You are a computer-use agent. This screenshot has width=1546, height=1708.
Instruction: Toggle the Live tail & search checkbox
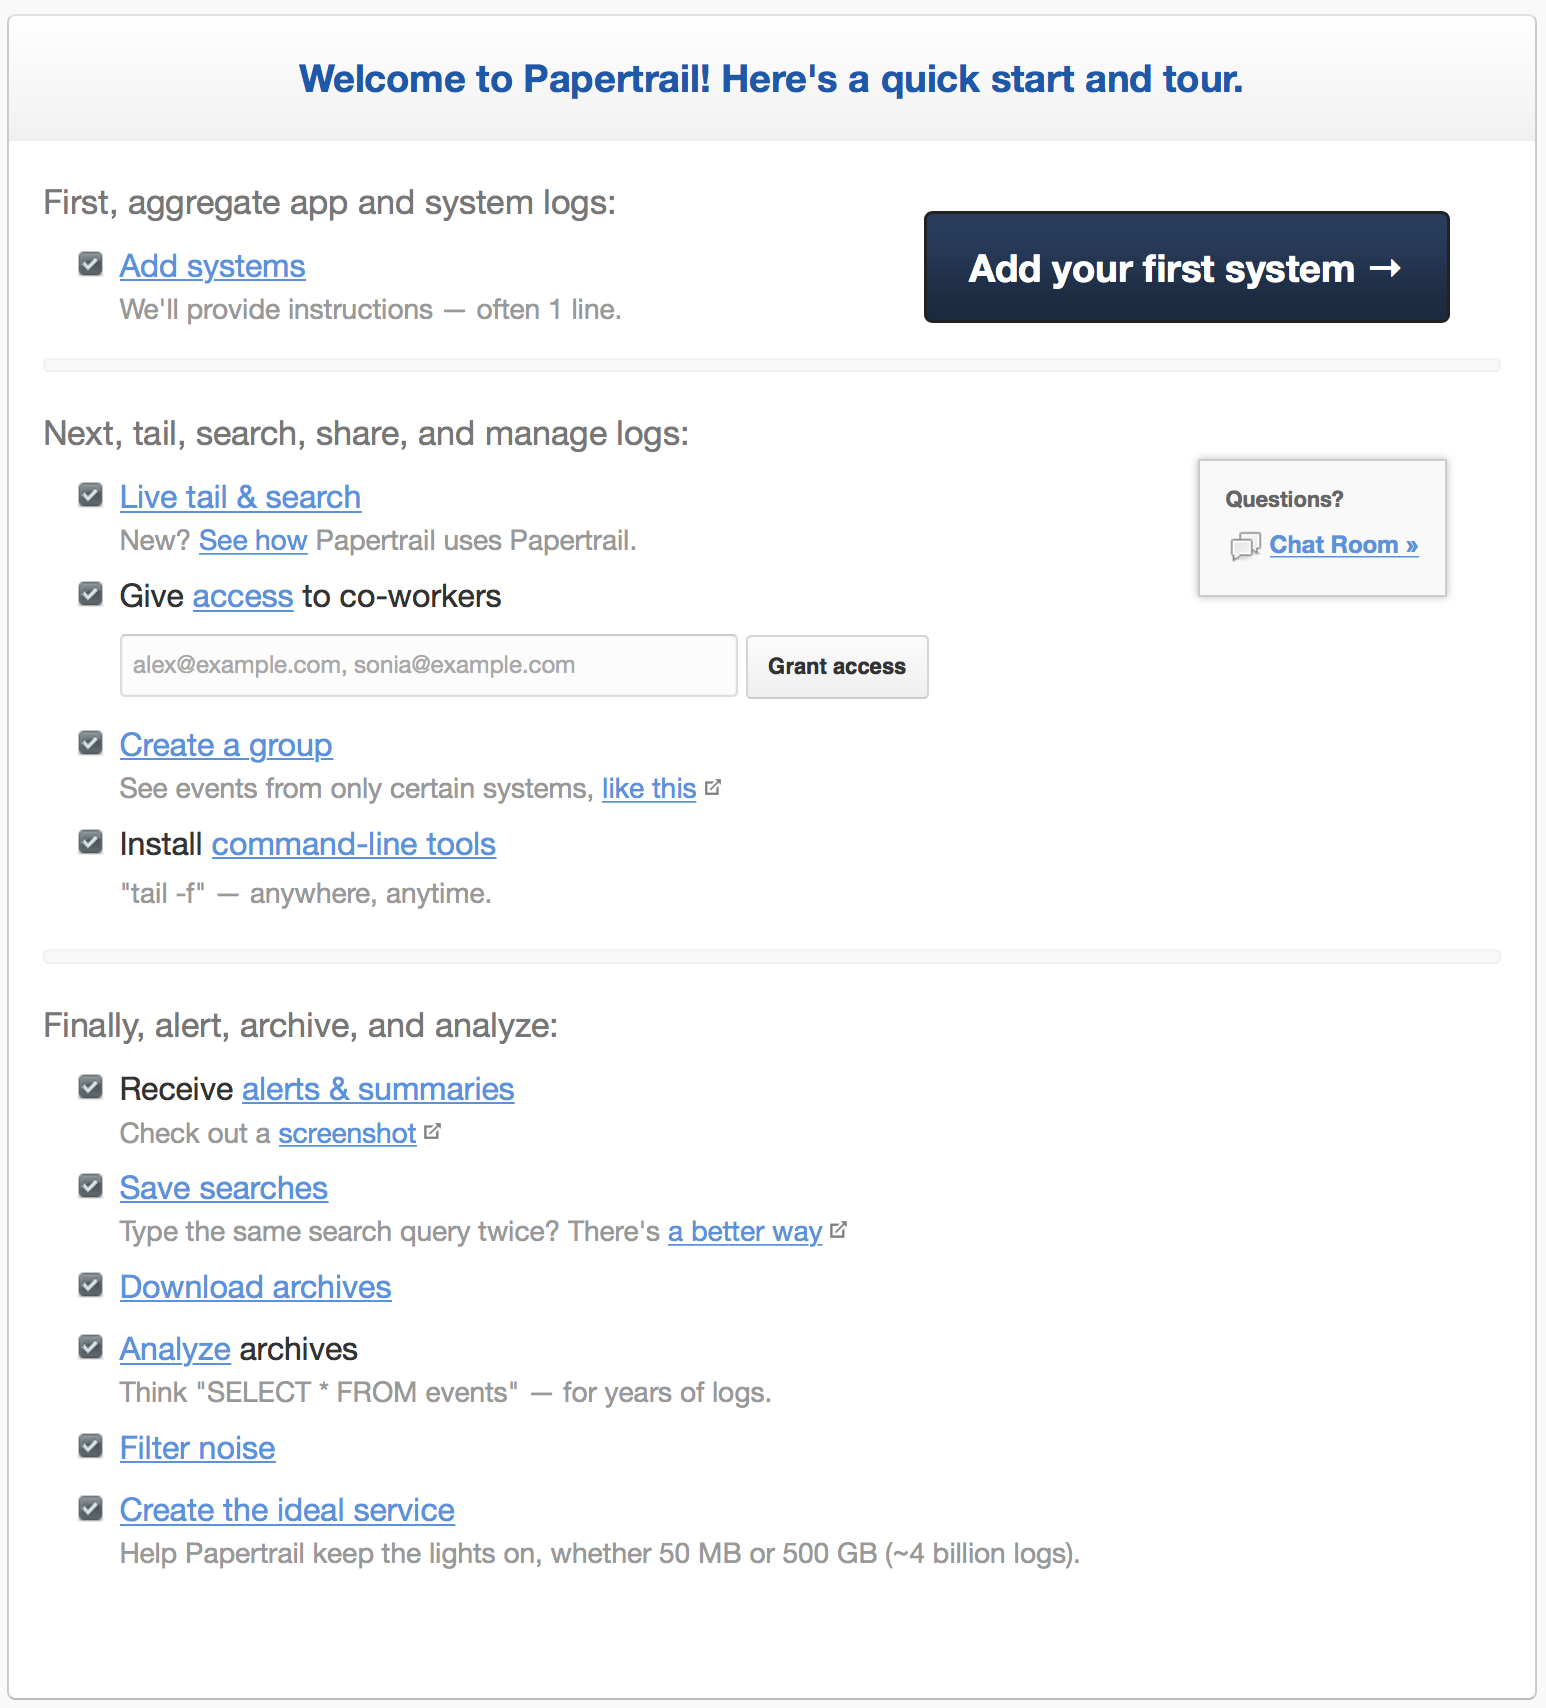click(x=91, y=495)
